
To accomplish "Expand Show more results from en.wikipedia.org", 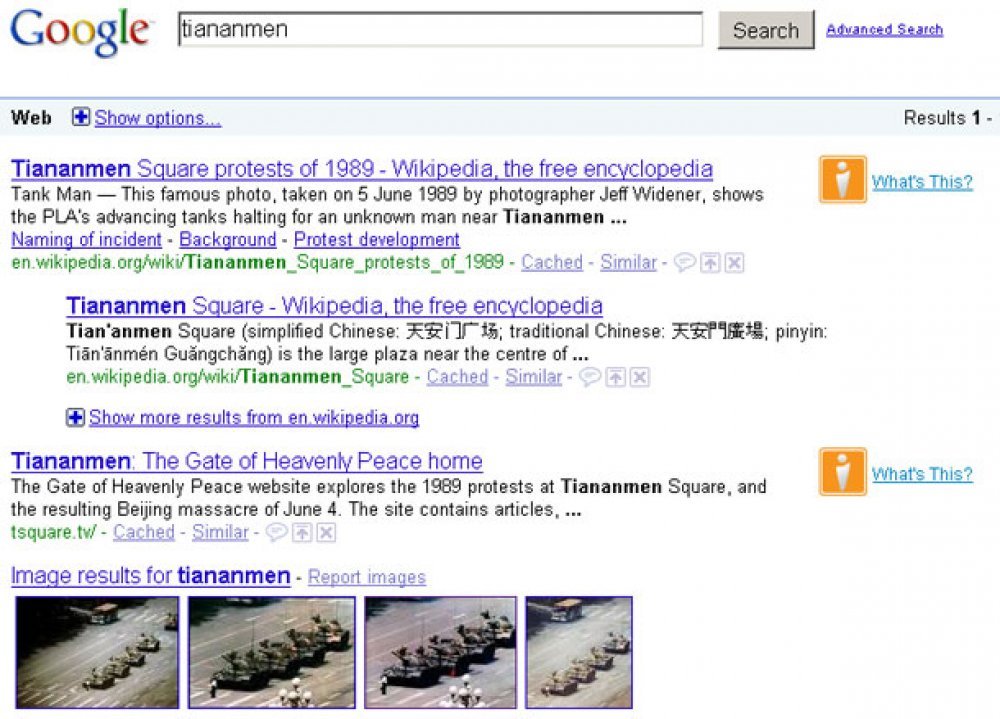I will pyautogui.click(x=243, y=417).
